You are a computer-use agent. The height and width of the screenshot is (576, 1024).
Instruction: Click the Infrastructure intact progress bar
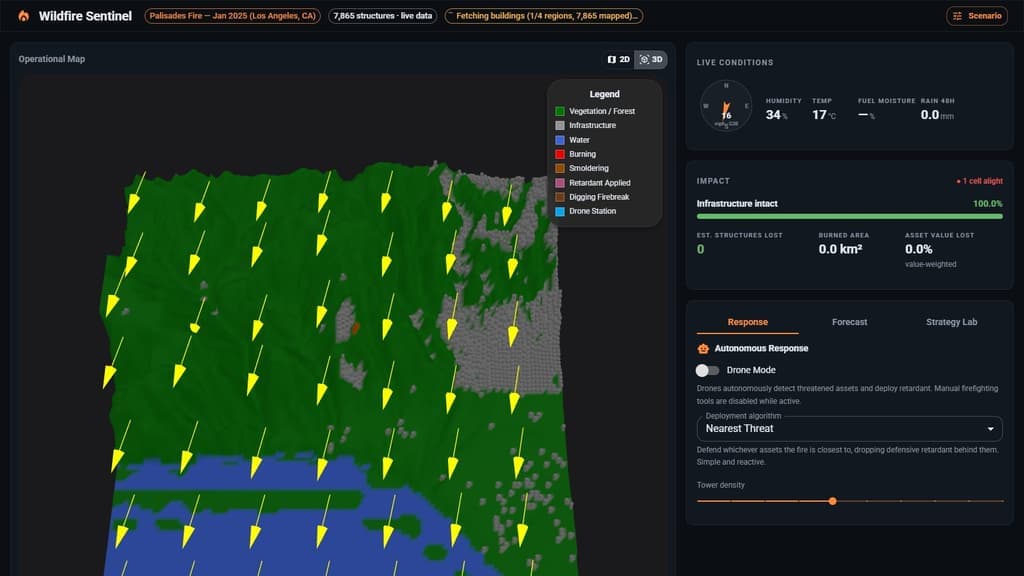point(849,216)
